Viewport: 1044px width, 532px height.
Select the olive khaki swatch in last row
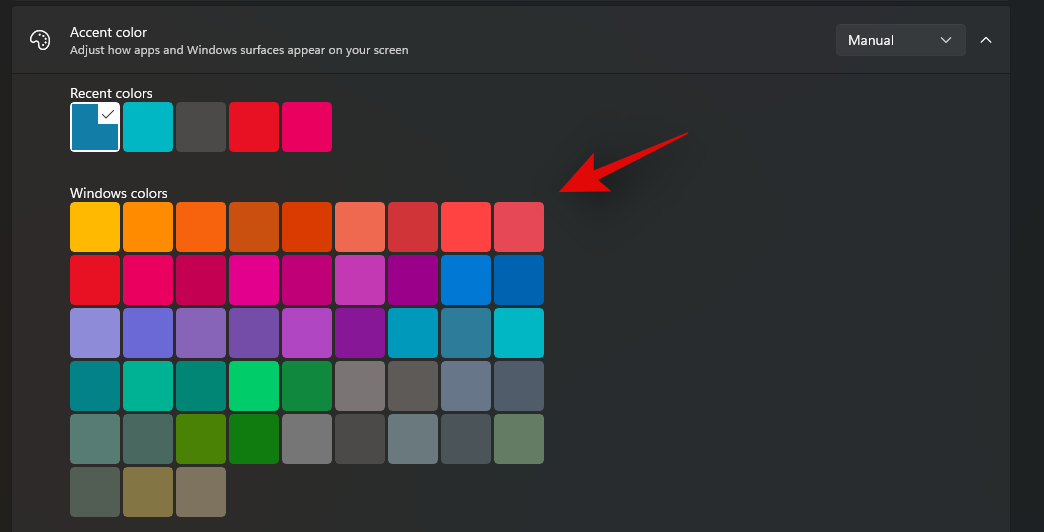[148, 492]
